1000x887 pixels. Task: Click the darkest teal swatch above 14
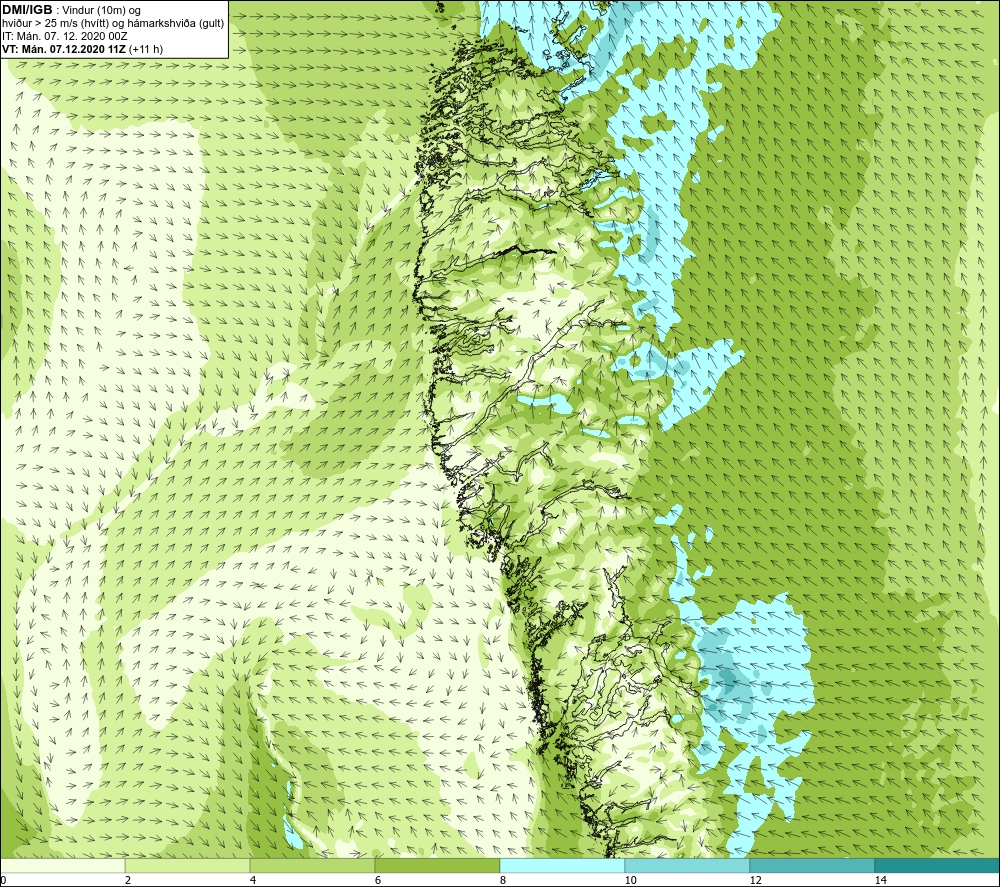click(938, 865)
